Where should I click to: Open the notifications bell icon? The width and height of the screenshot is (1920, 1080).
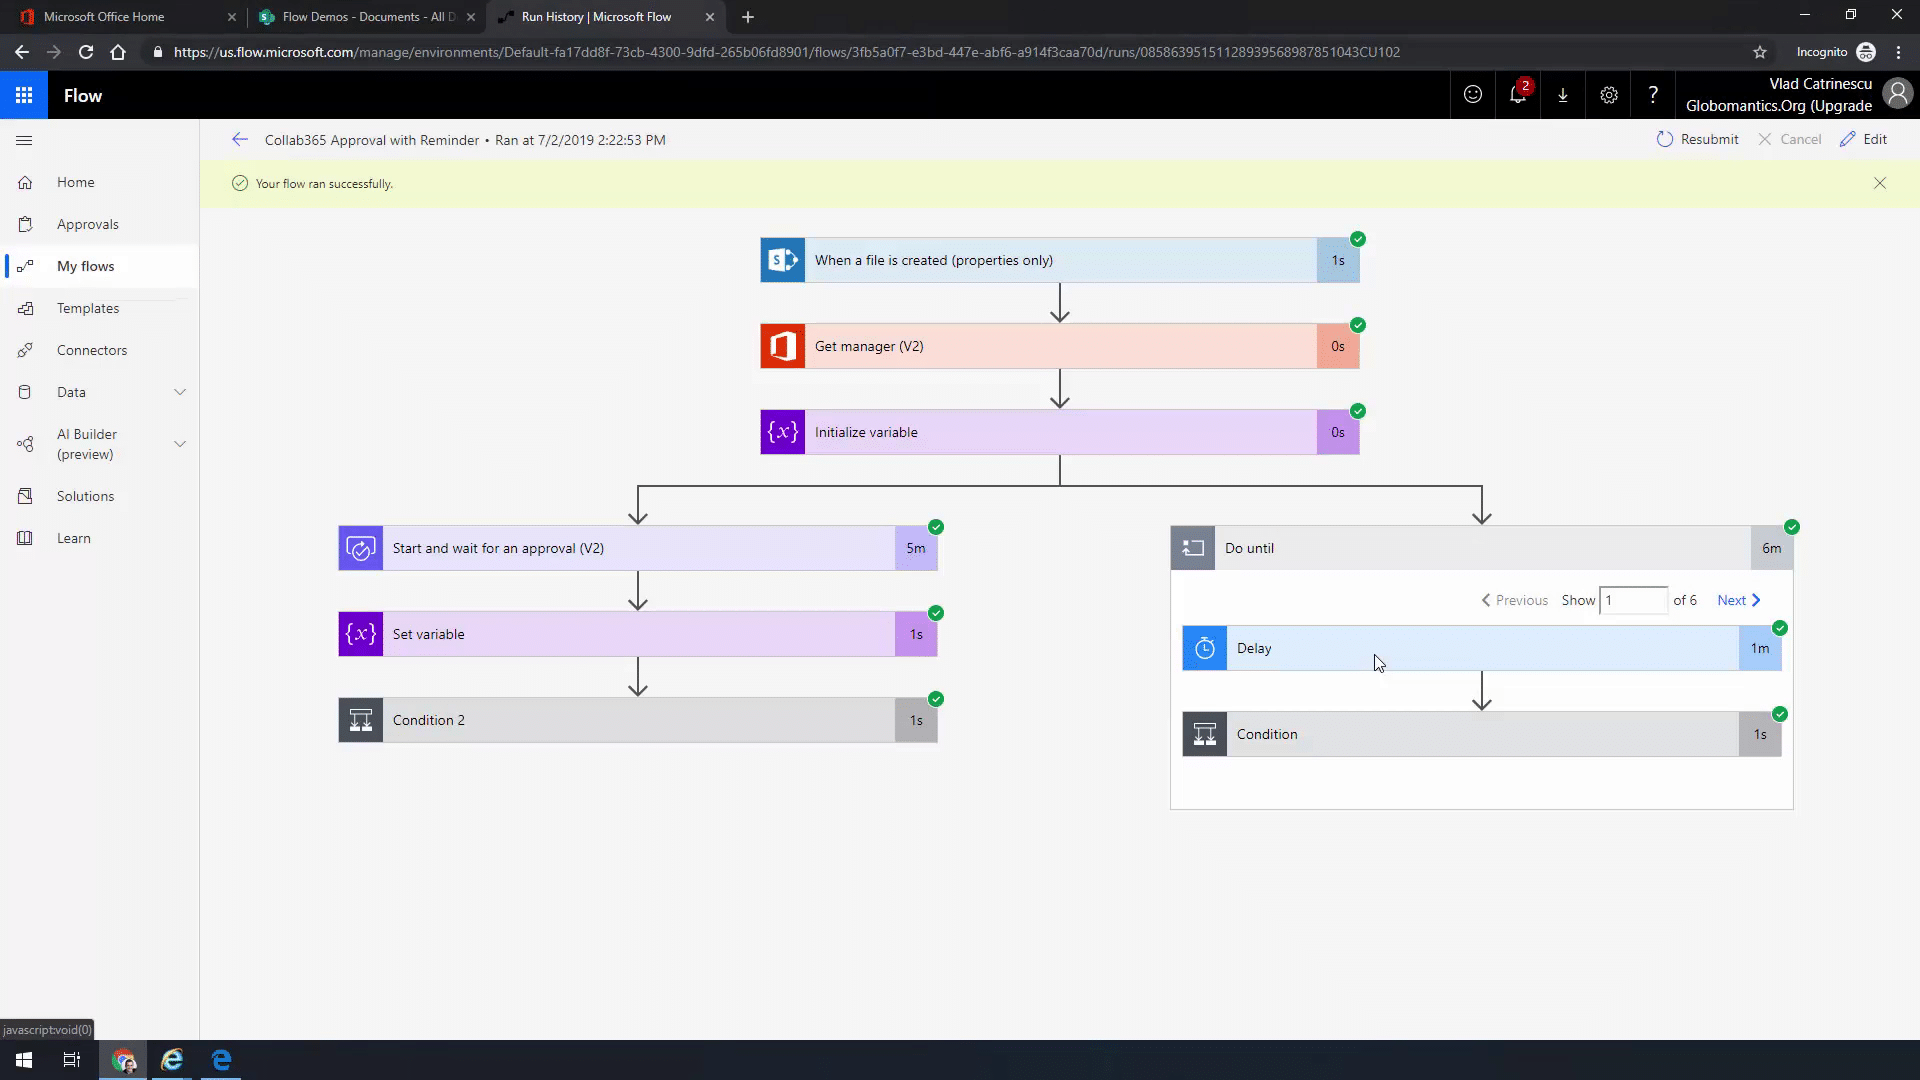1518,95
